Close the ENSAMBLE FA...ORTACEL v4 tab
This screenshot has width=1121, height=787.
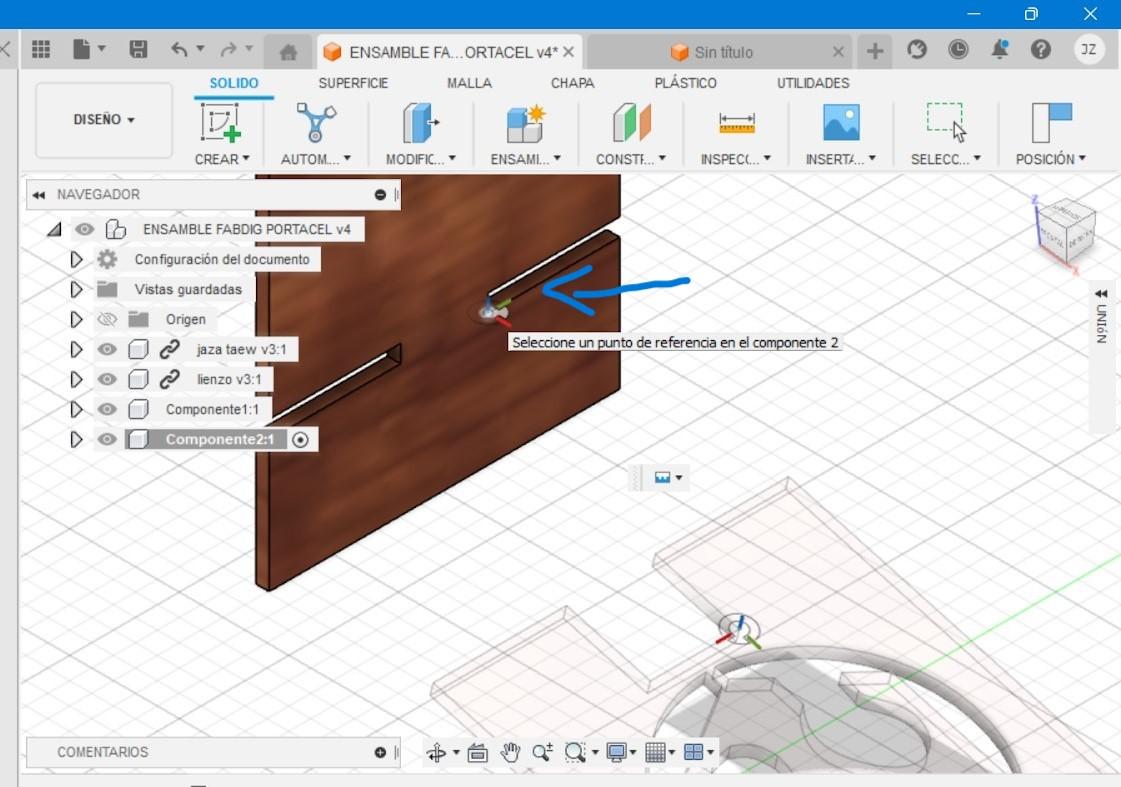click(568, 51)
